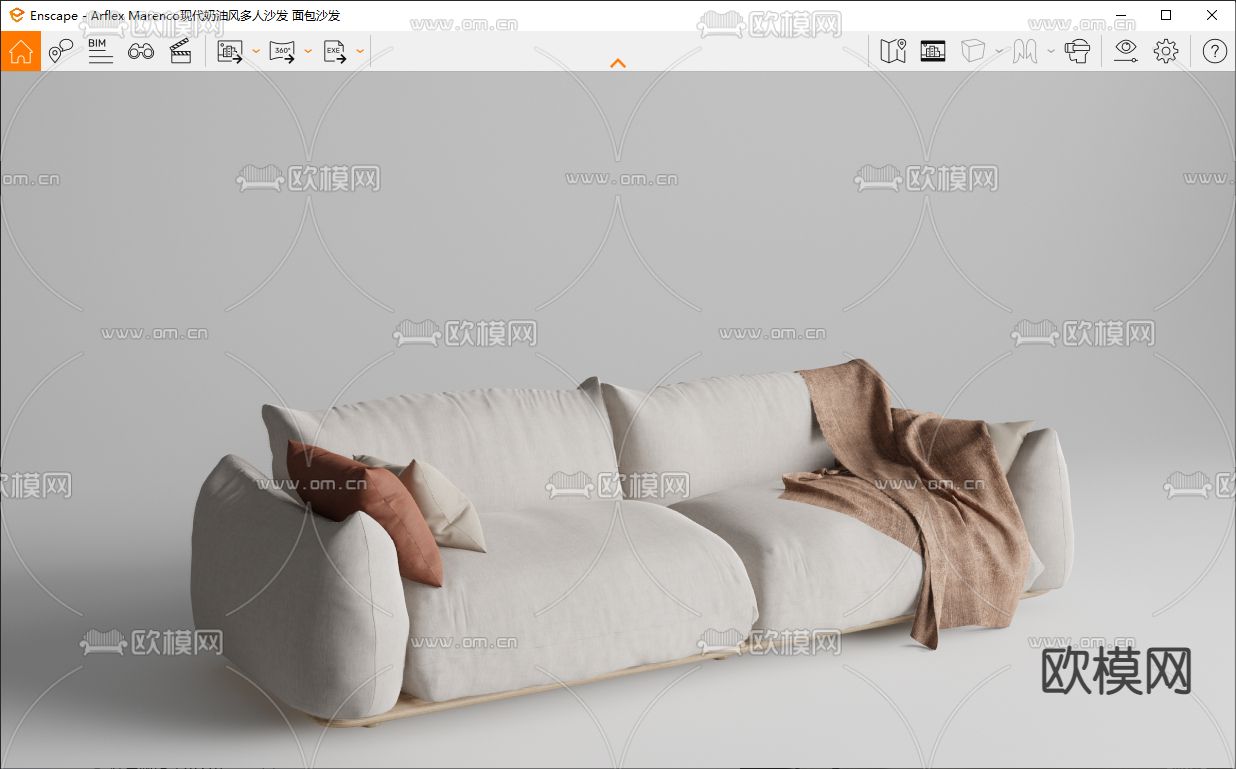Close the Enscape window

pos(1212,15)
